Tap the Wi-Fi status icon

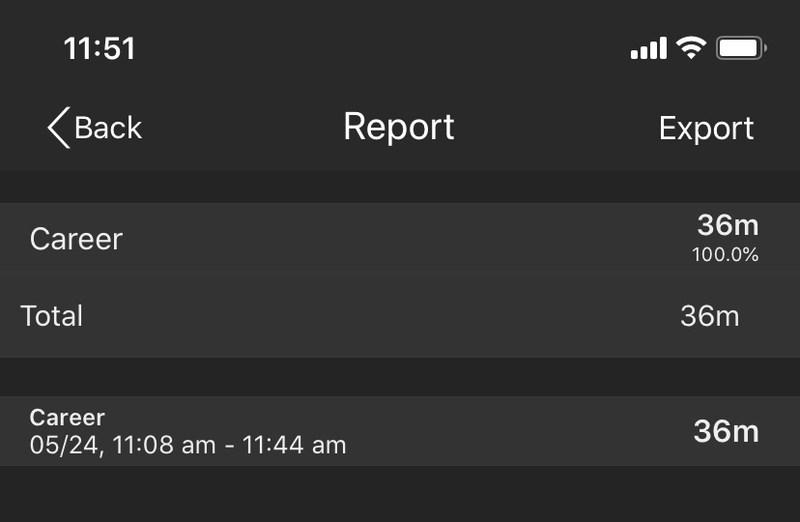click(691, 48)
